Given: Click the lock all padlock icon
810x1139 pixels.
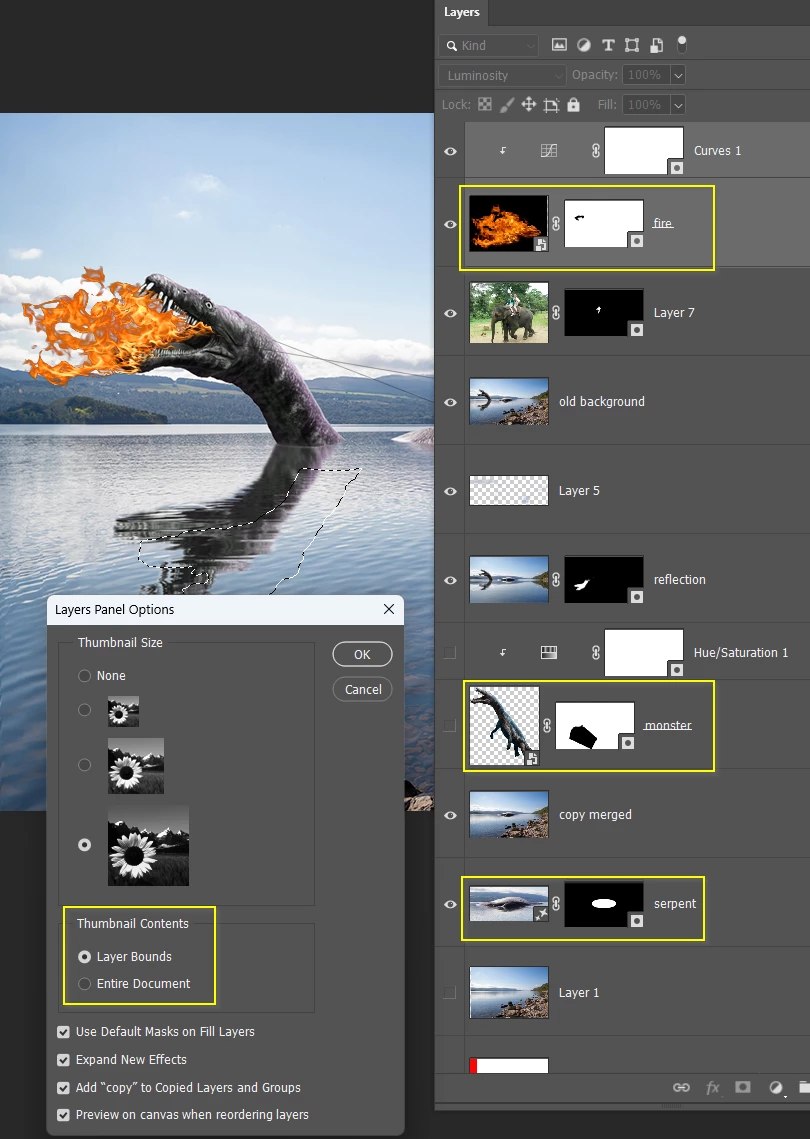Looking at the screenshot, I should [574, 105].
